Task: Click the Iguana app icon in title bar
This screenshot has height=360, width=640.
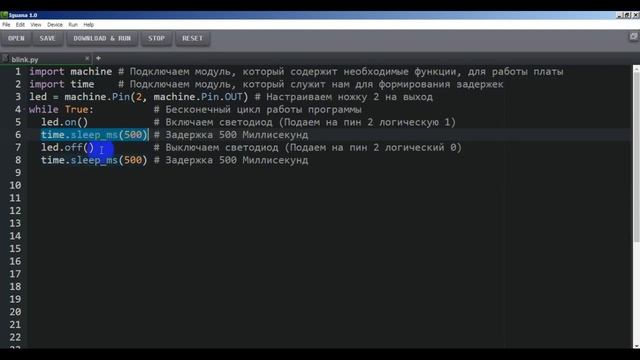Action: point(4,15)
